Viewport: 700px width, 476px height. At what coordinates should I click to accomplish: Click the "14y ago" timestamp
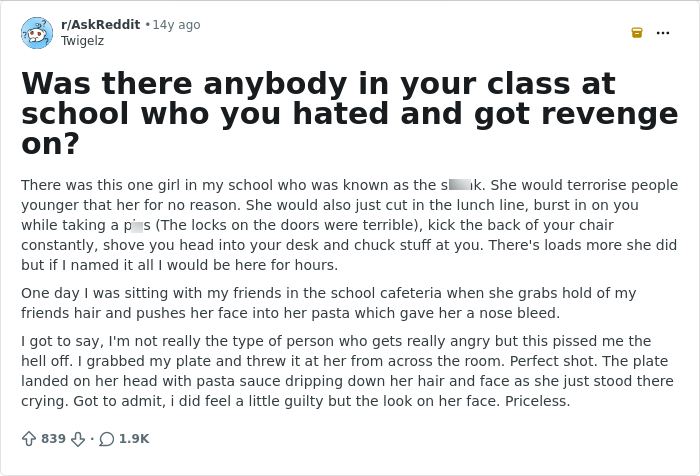pyautogui.click(x=177, y=25)
